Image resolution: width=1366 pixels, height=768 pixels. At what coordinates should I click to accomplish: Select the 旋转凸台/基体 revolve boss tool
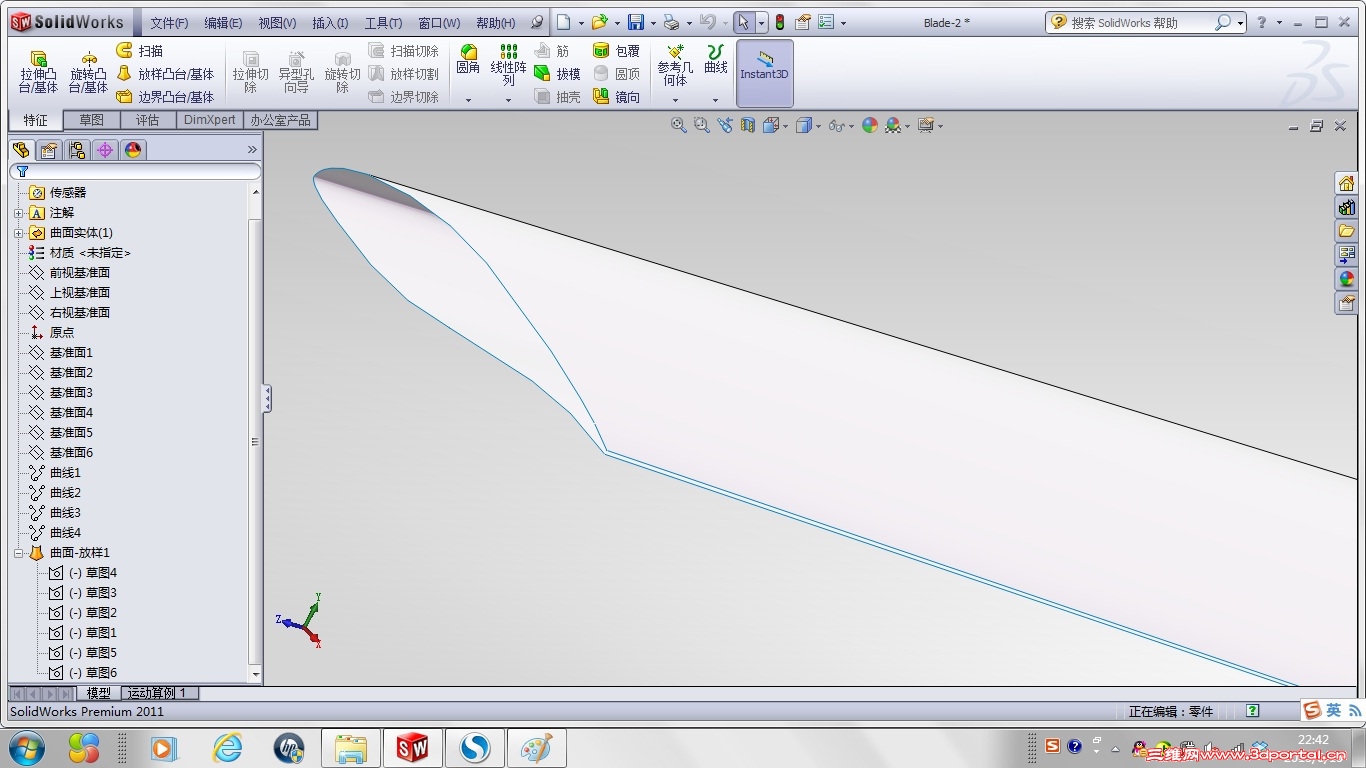[x=88, y=73]
